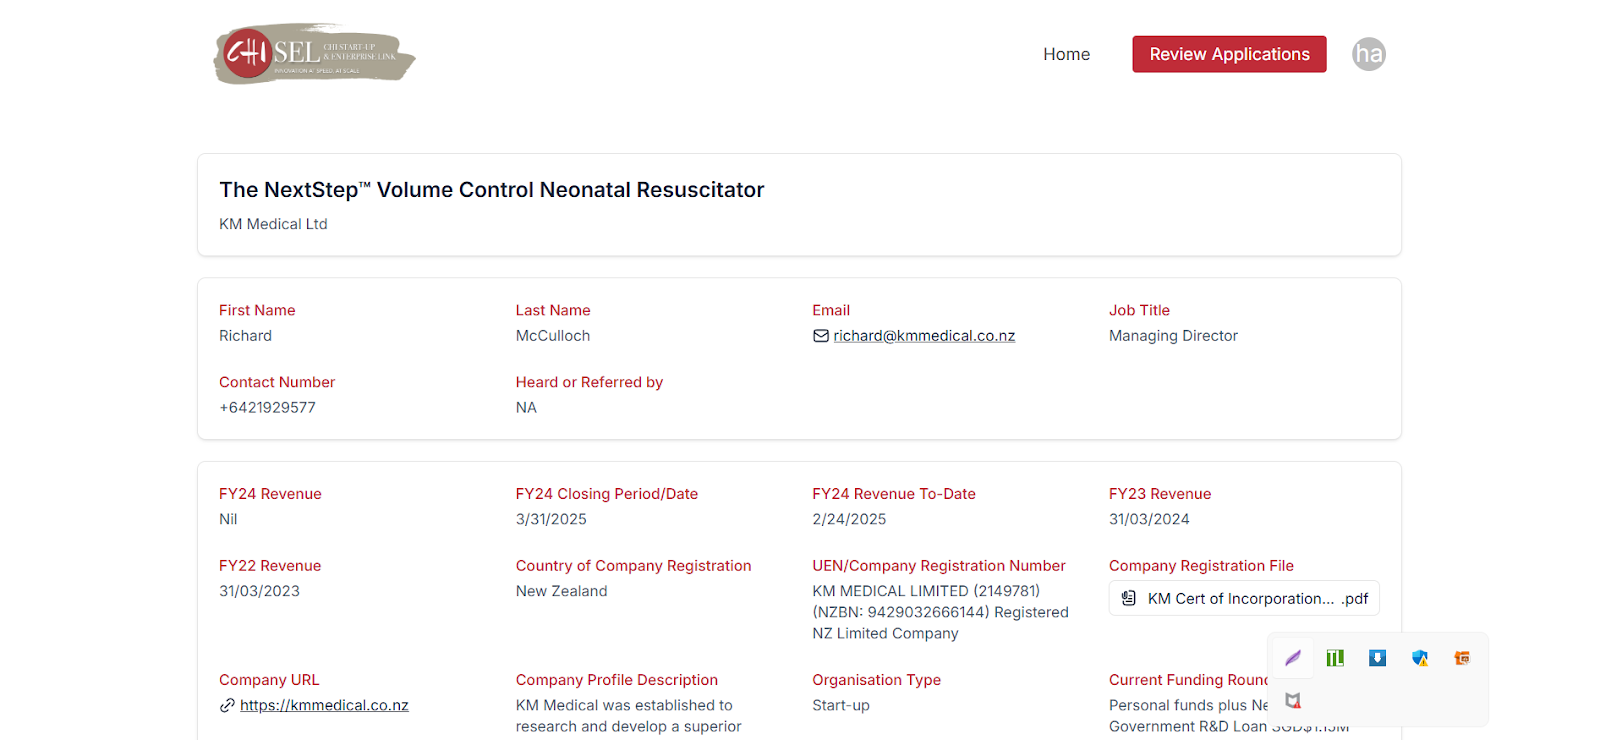The width and height of the screenshot is (1600, 740).
Task: Open the green TL tray icon
Action: tap(1335, 658)
